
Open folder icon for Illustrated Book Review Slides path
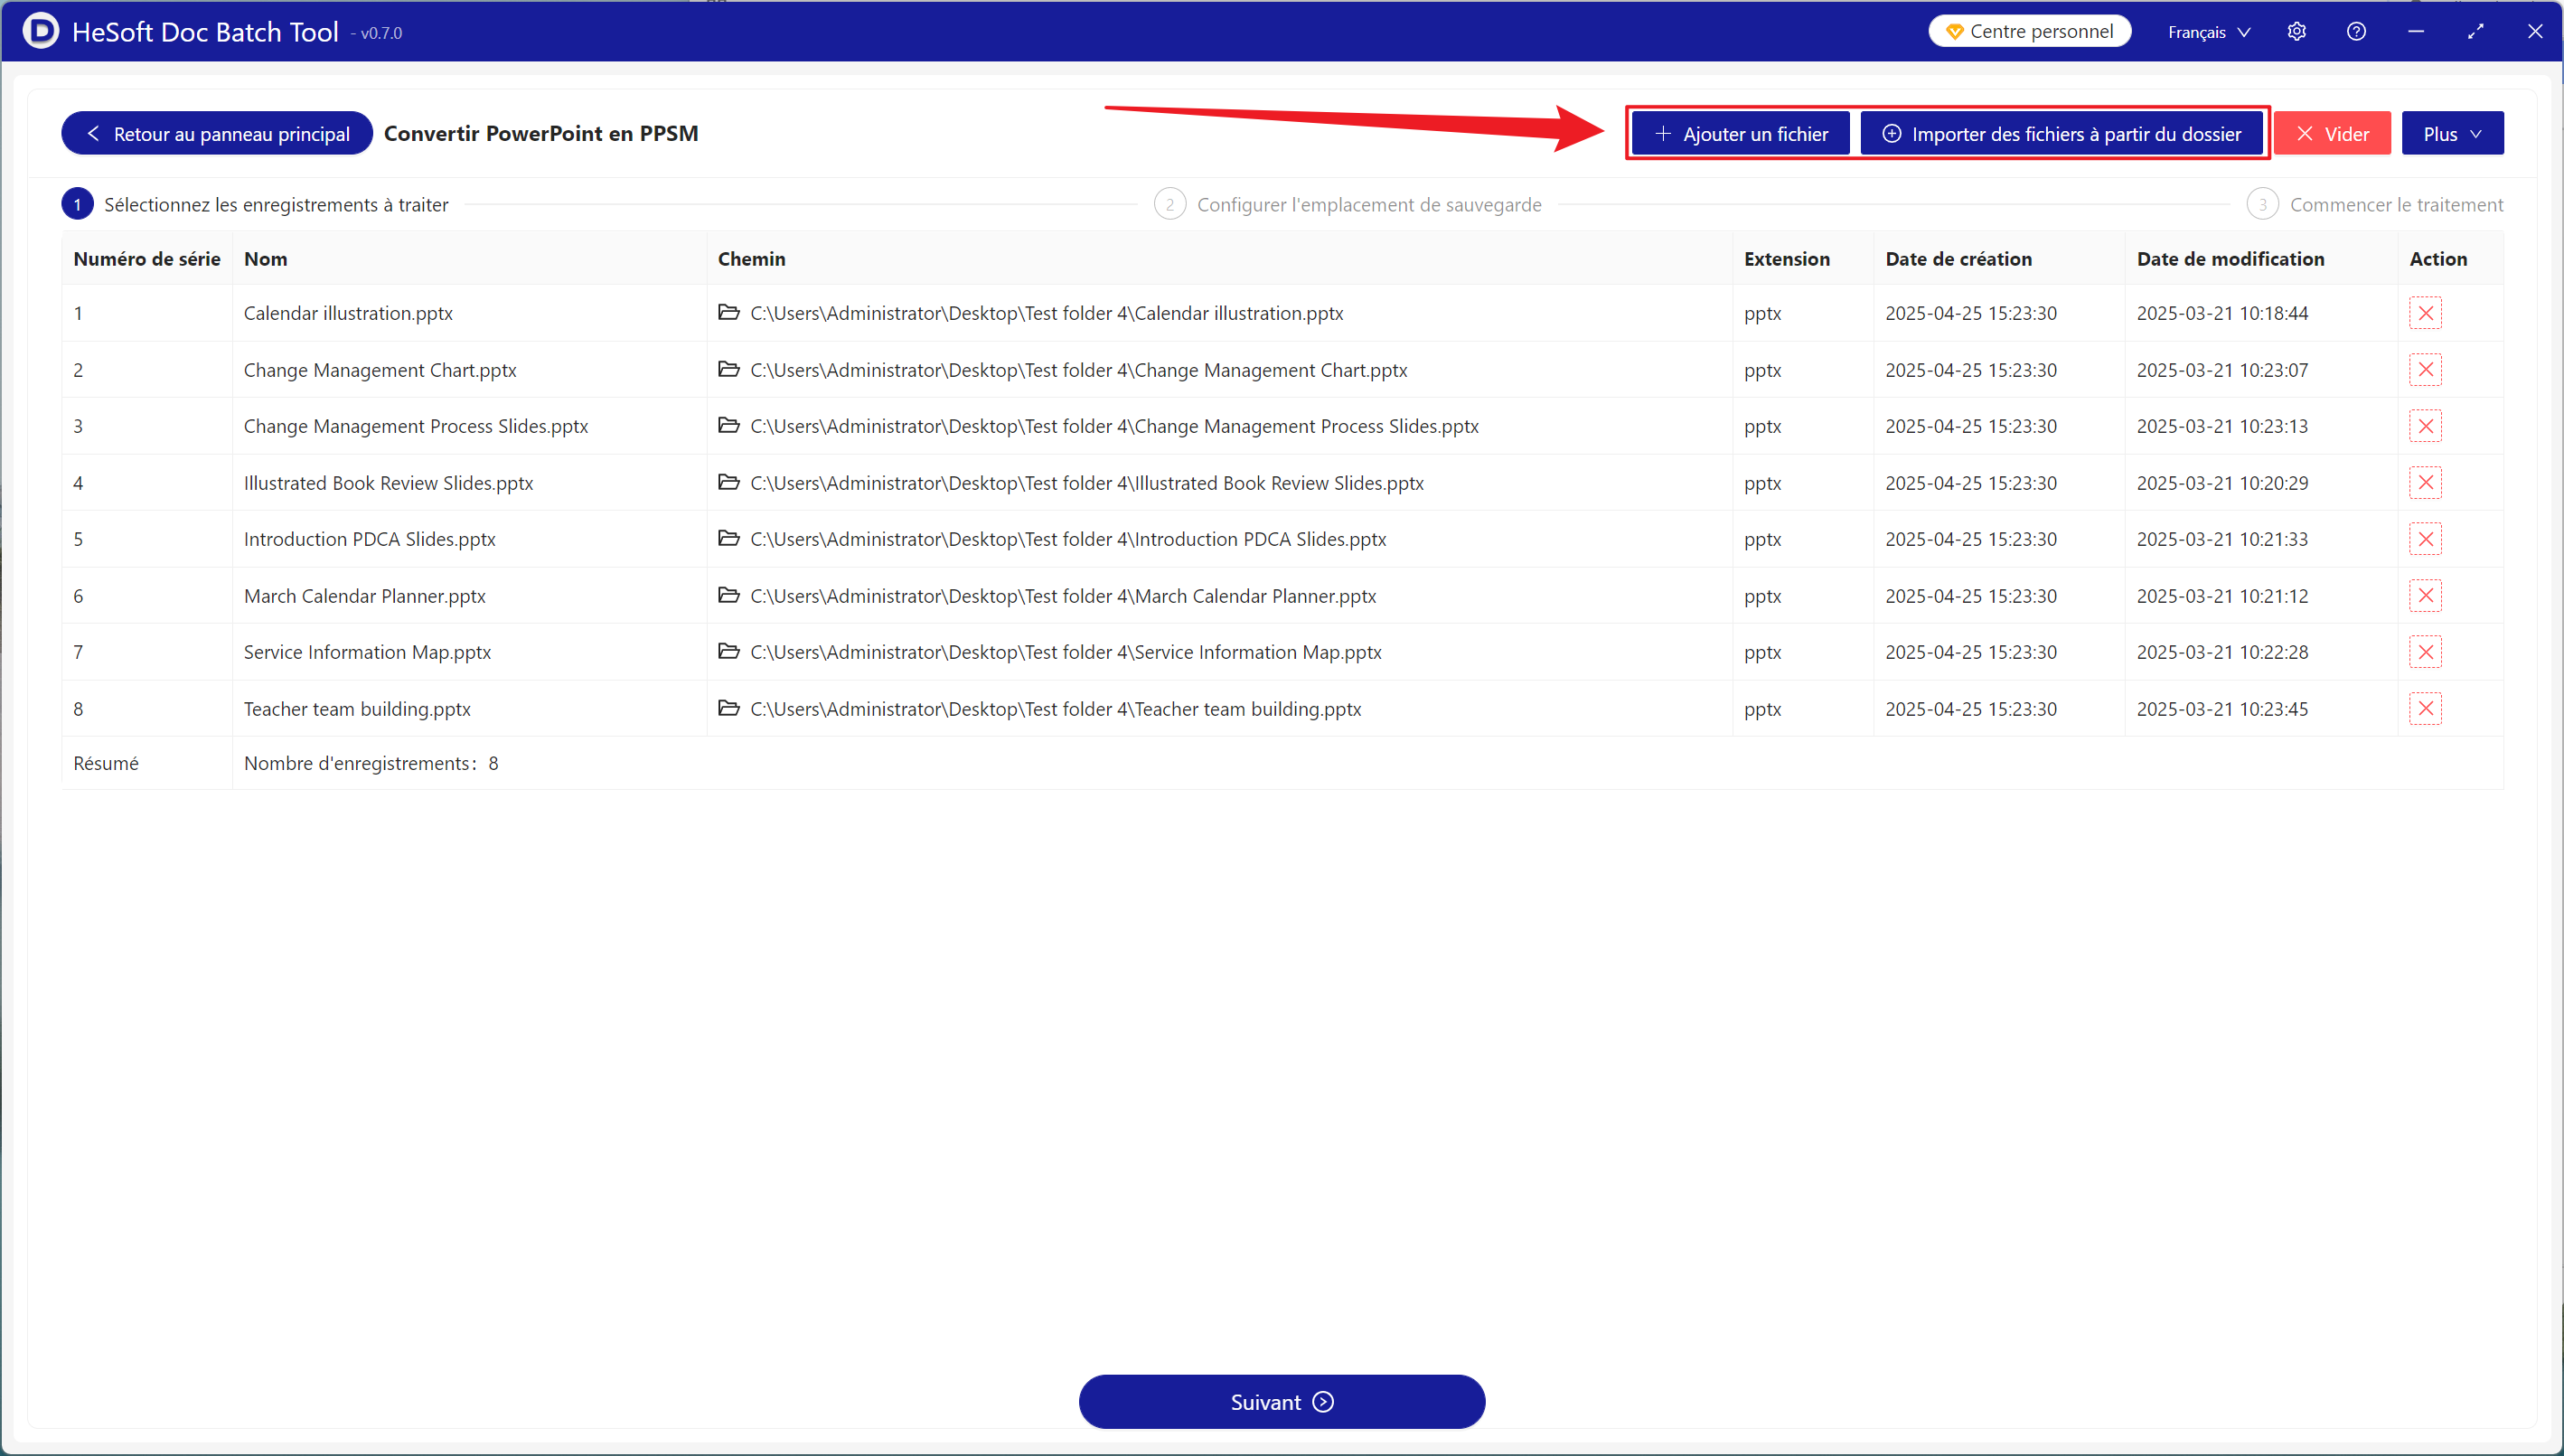tap(729, 482)
